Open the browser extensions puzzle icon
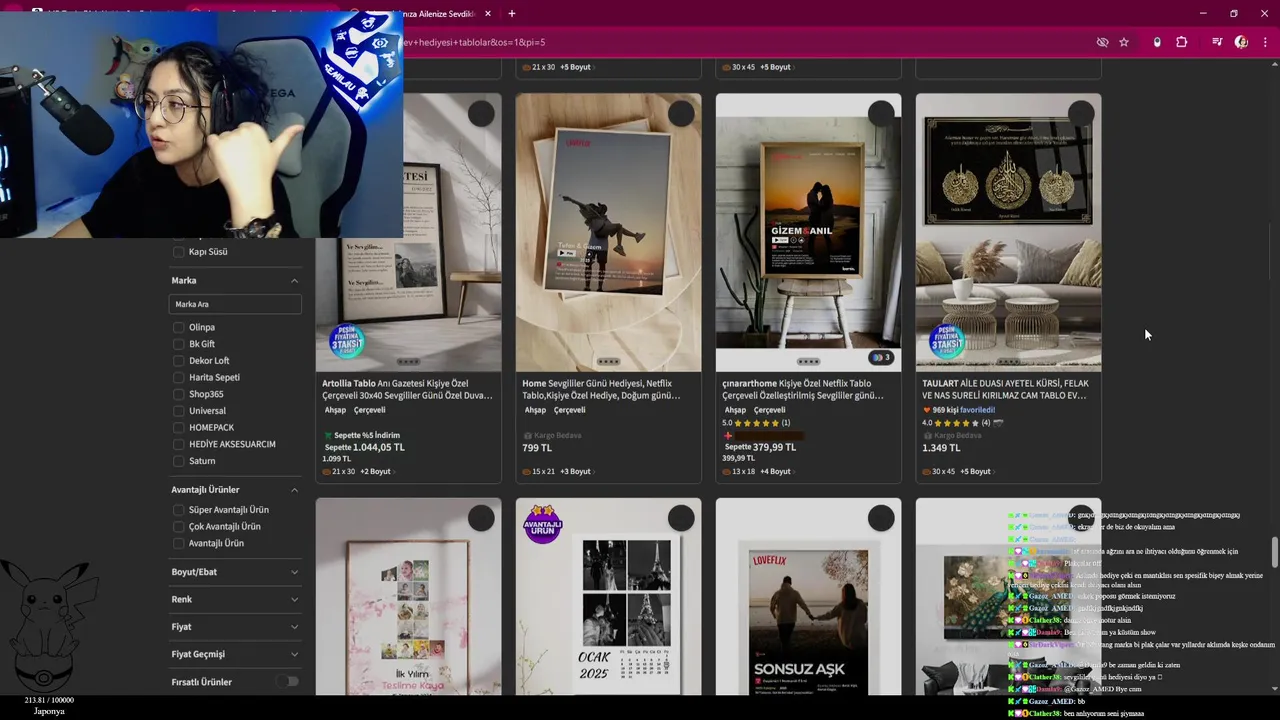The width and height of the screenshot is (1280, 720). pyautogui.click(x=1182, y=42)
